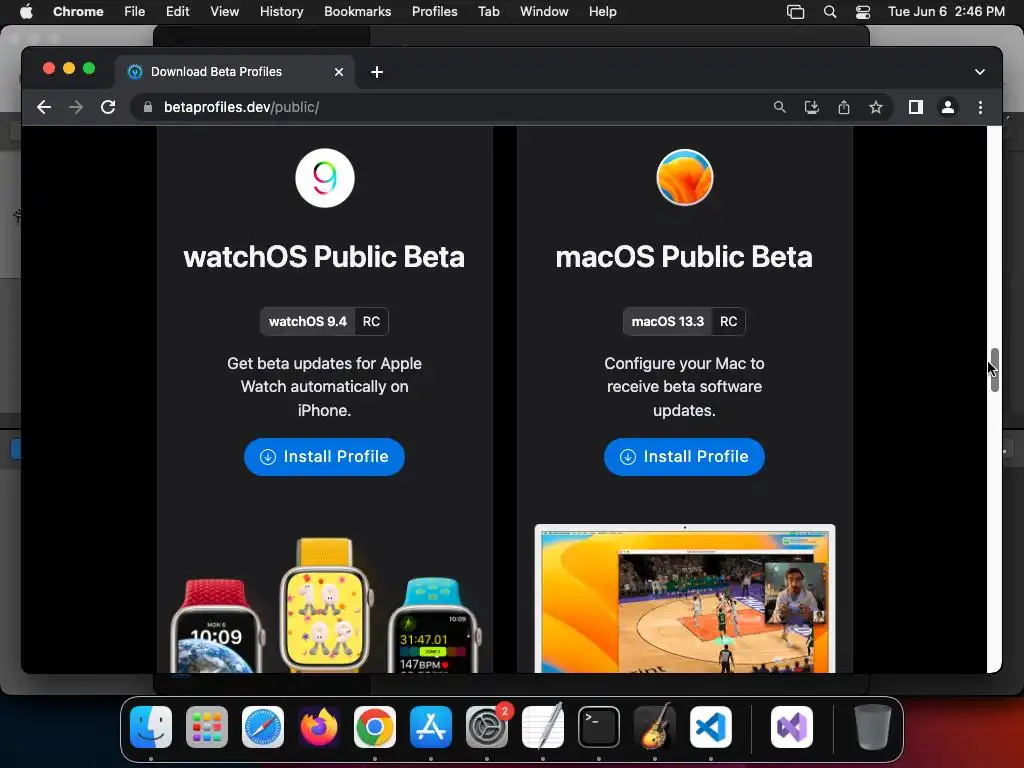Open the Window menu
This screenshot has height=768, width=1024.
click(x=544, y=12)
